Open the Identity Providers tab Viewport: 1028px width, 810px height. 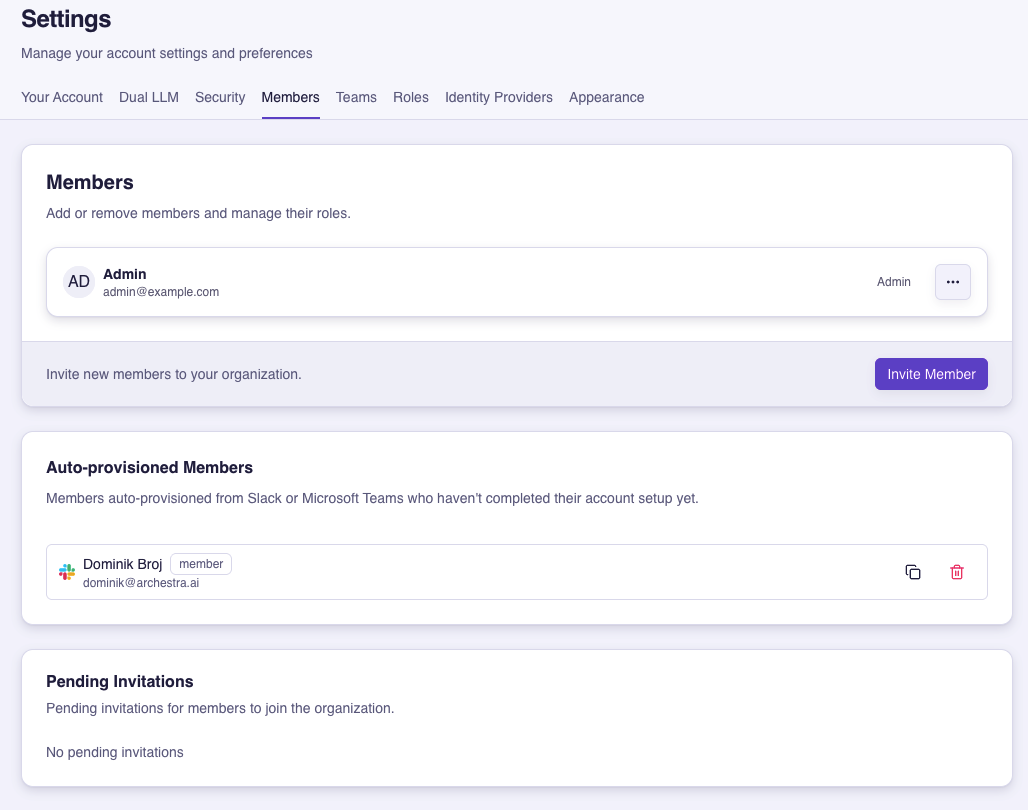[x=499, y=97]
